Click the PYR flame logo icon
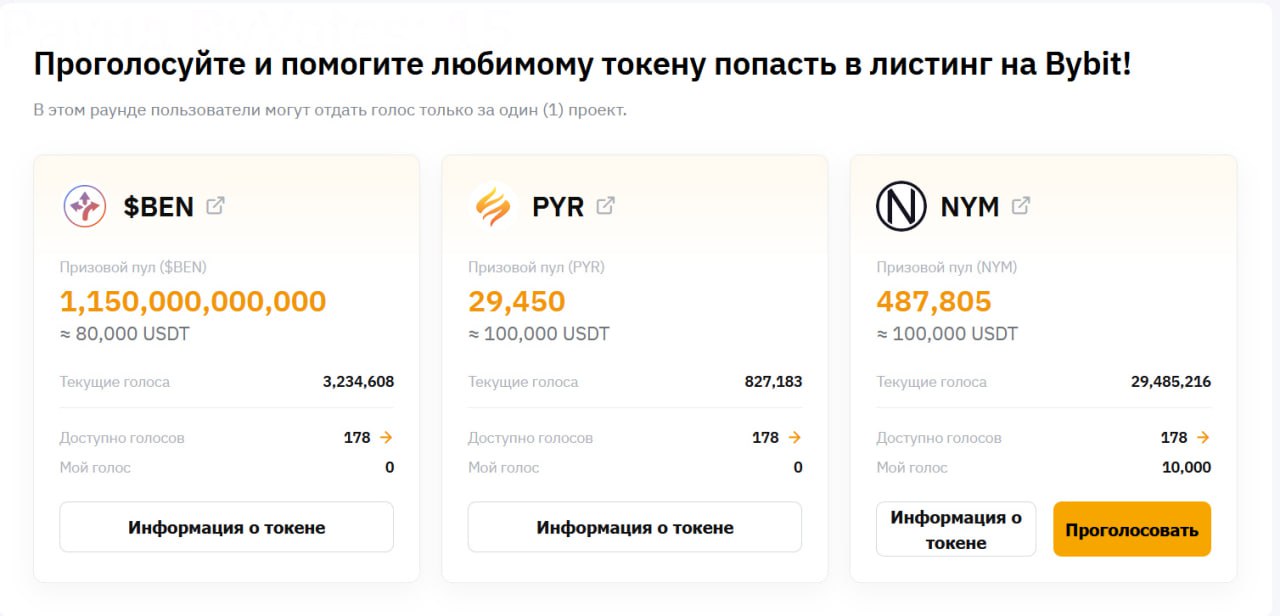Screen dimensions: 1280x616 tap(493, 206)
